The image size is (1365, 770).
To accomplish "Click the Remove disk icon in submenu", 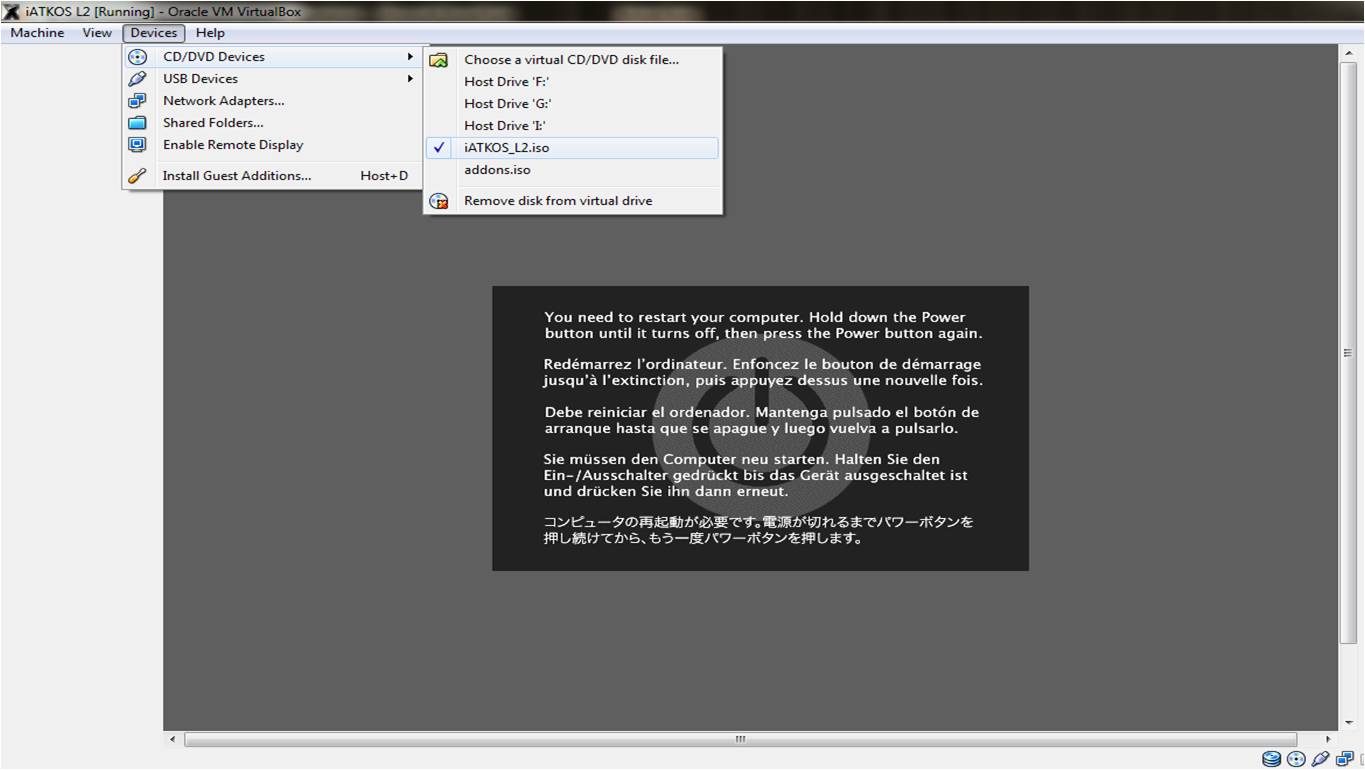I will [438, 201].
